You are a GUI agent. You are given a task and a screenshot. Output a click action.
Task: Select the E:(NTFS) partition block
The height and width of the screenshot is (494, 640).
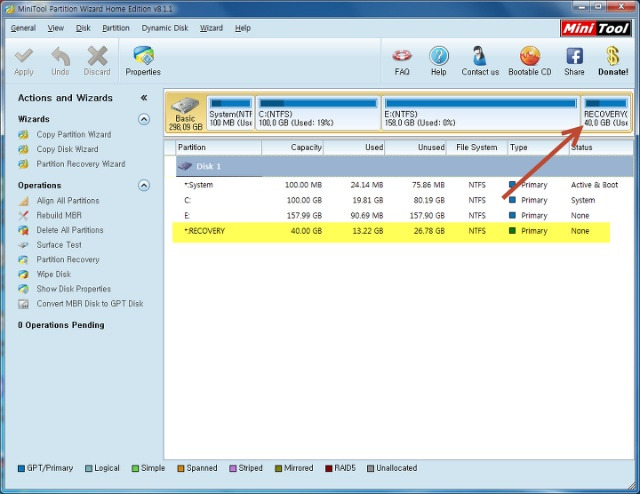click(x=480, y=113)
